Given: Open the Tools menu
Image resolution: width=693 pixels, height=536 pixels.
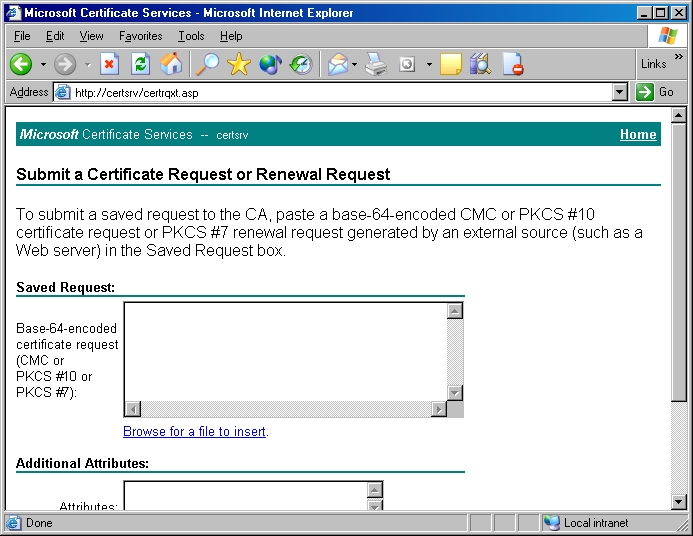Looking at the screenshot, I should coord(191,36).
